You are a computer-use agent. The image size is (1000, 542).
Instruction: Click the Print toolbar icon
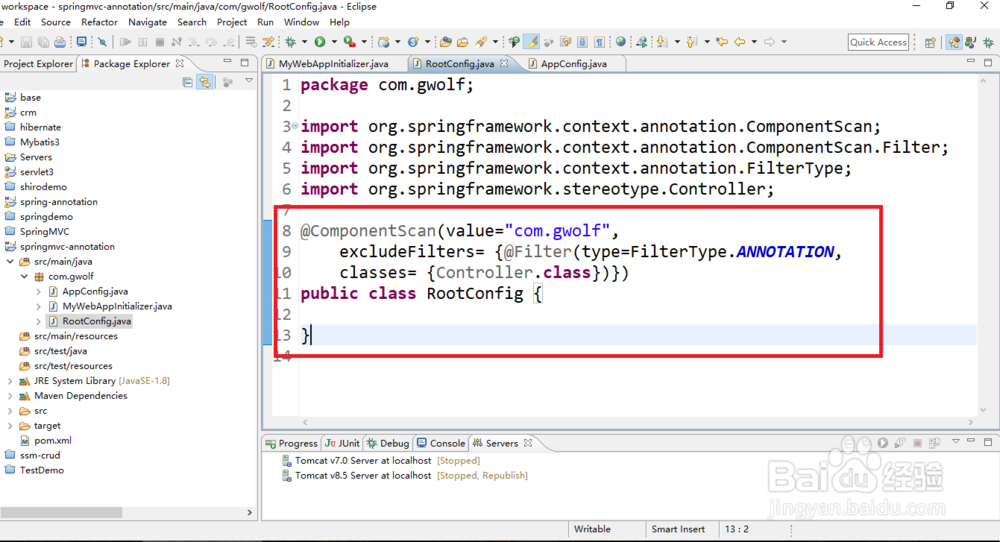59,42
